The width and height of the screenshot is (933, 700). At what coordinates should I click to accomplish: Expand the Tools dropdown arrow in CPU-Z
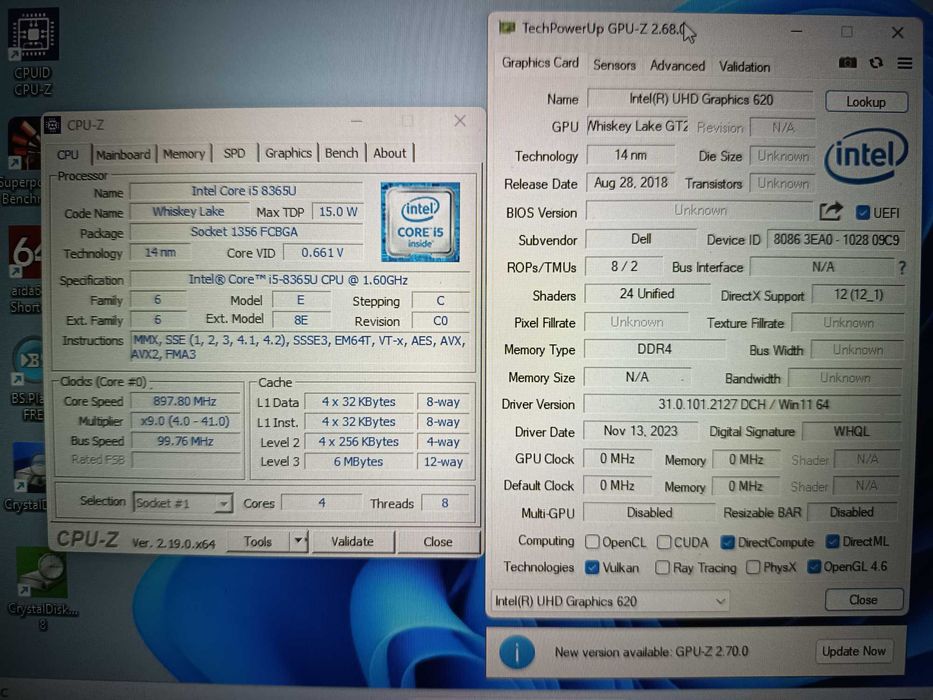click(x=299, y=541)
